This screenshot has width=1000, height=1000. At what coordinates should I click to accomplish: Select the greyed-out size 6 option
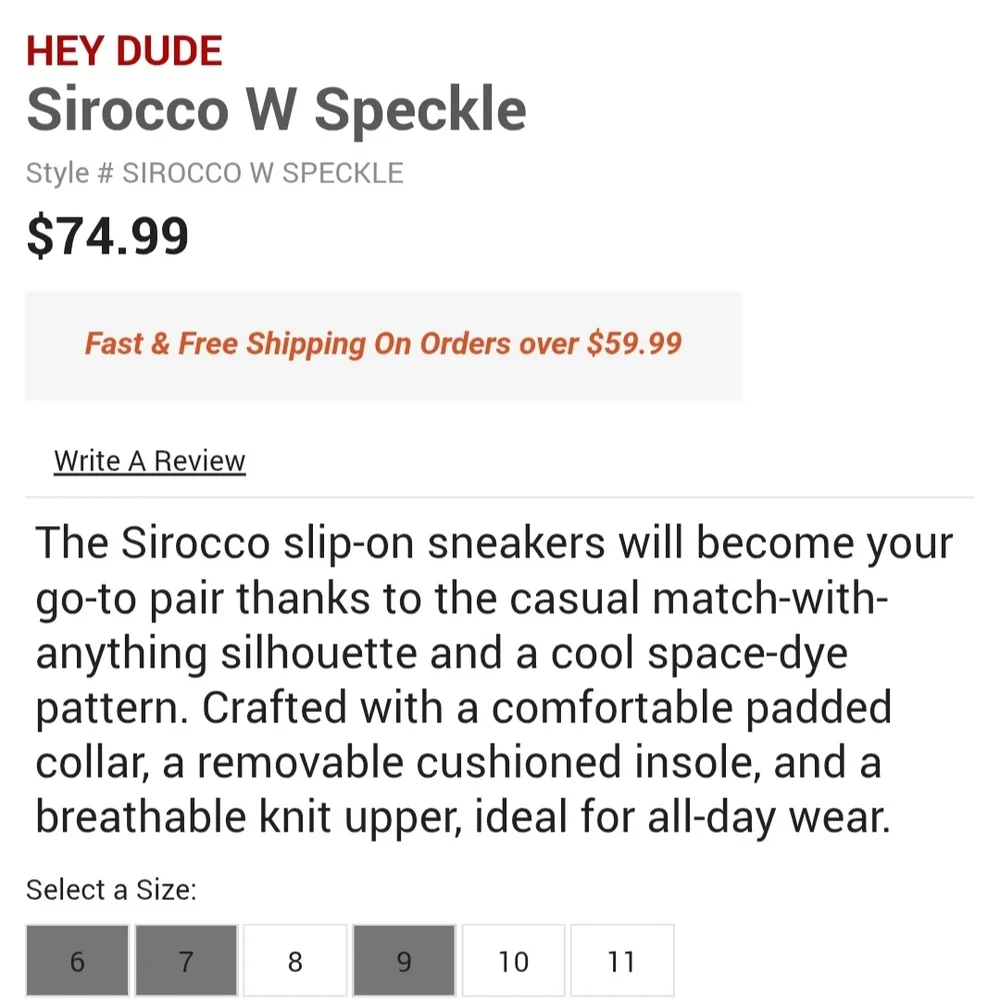tap(77, 960)
